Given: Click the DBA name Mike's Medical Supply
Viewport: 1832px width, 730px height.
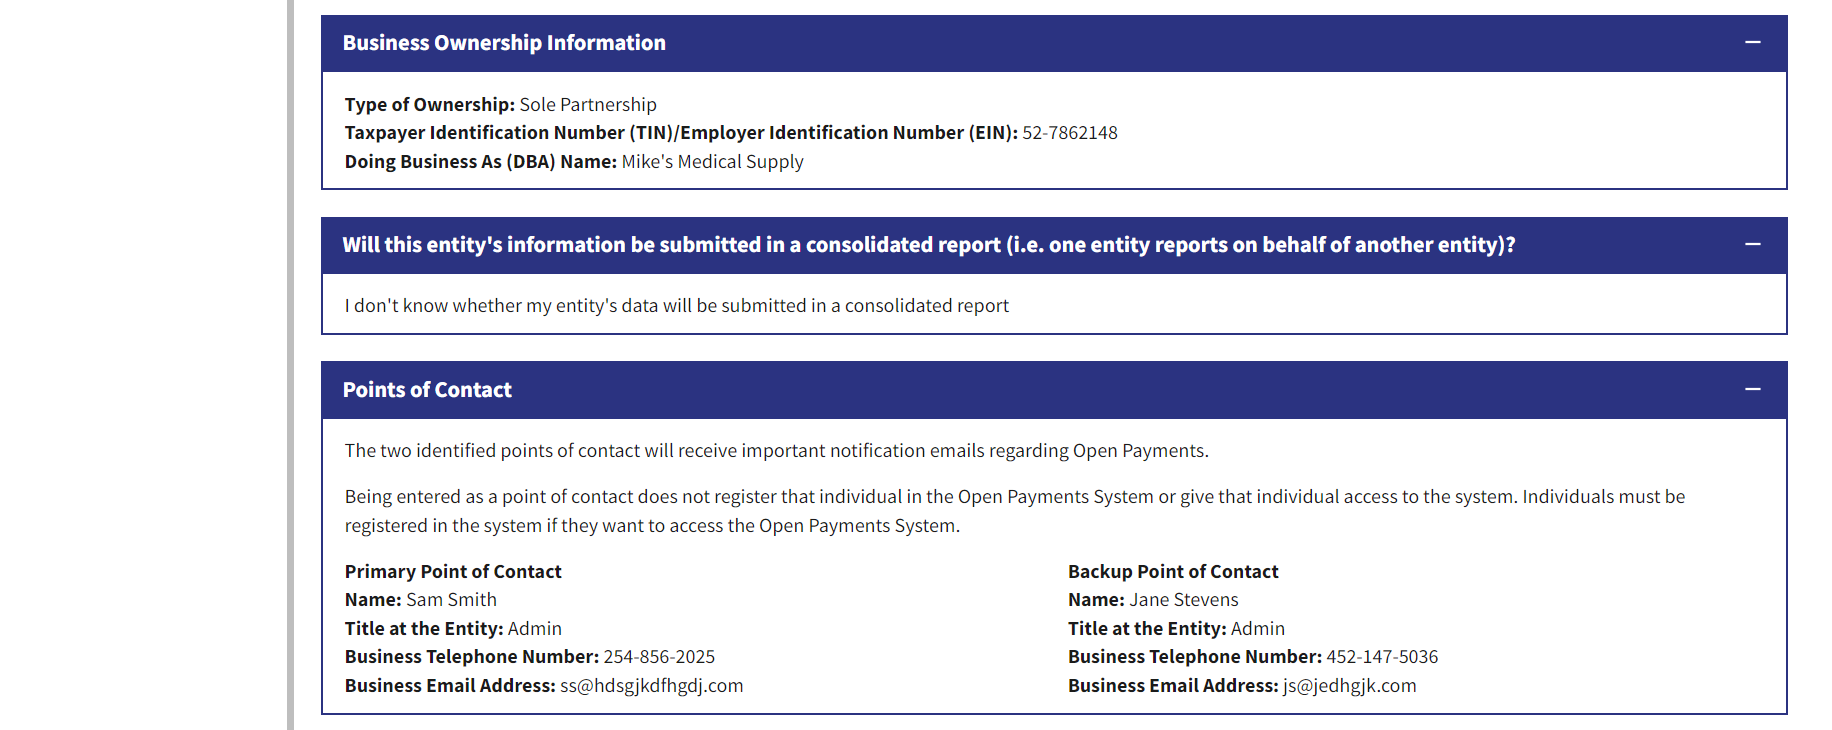Looking at the screenshot, I should pos(712,162).
